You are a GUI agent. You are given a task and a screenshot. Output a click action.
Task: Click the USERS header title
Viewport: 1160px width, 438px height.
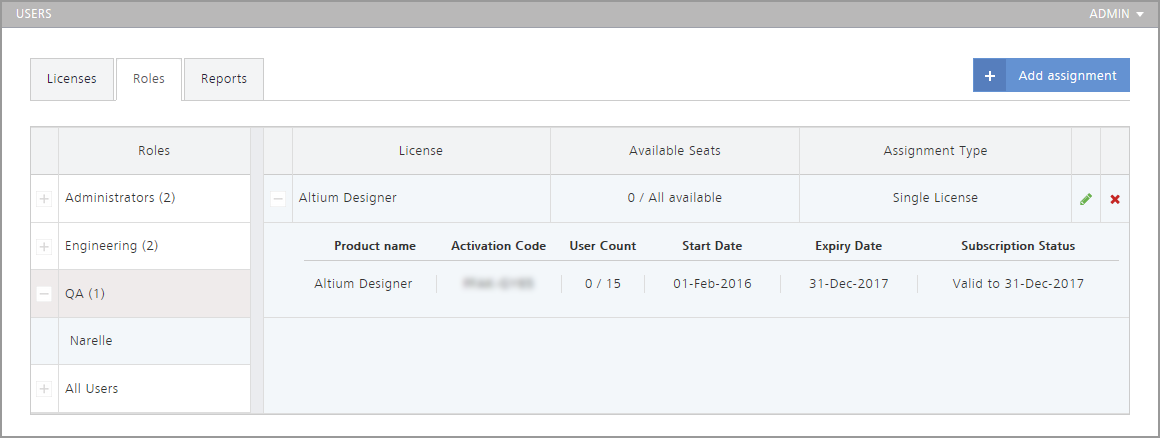coord(34,14)
